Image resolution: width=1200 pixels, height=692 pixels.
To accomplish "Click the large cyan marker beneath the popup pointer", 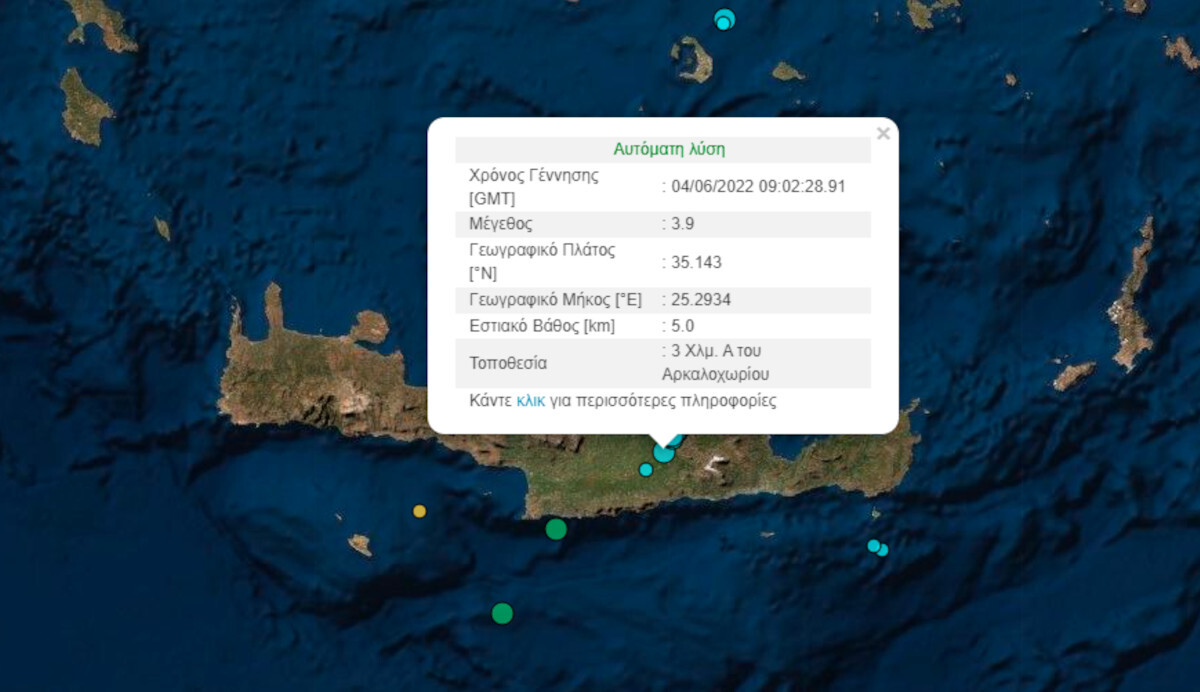I will (663, 453).
